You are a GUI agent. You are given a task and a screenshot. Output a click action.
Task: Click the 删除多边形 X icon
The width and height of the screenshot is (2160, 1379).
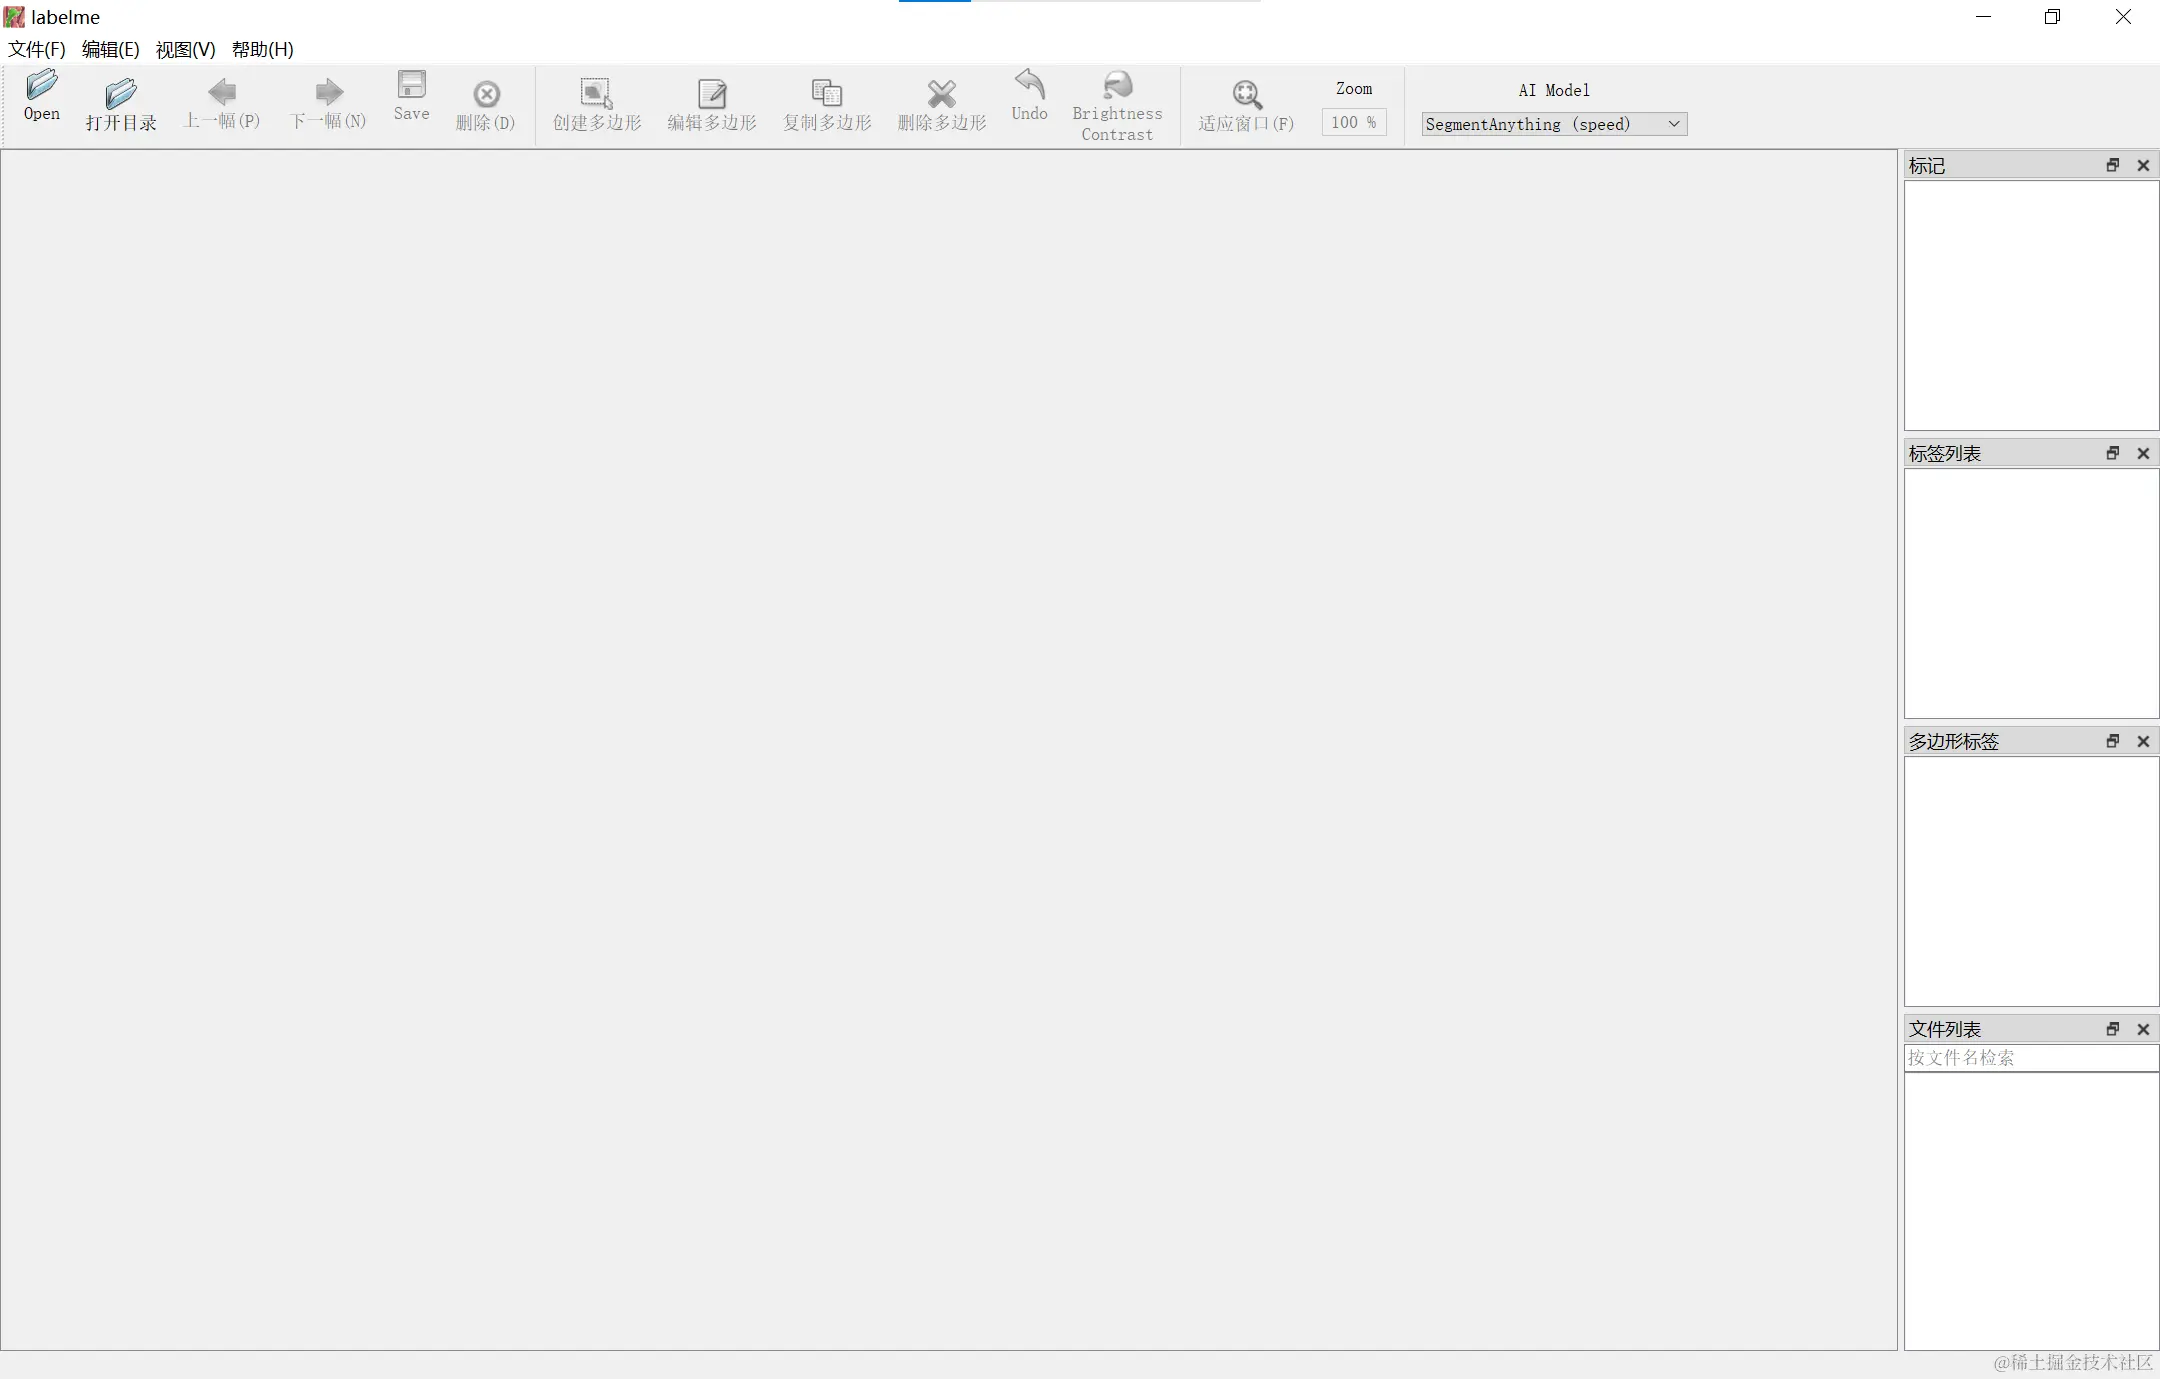tap(941, 94)
